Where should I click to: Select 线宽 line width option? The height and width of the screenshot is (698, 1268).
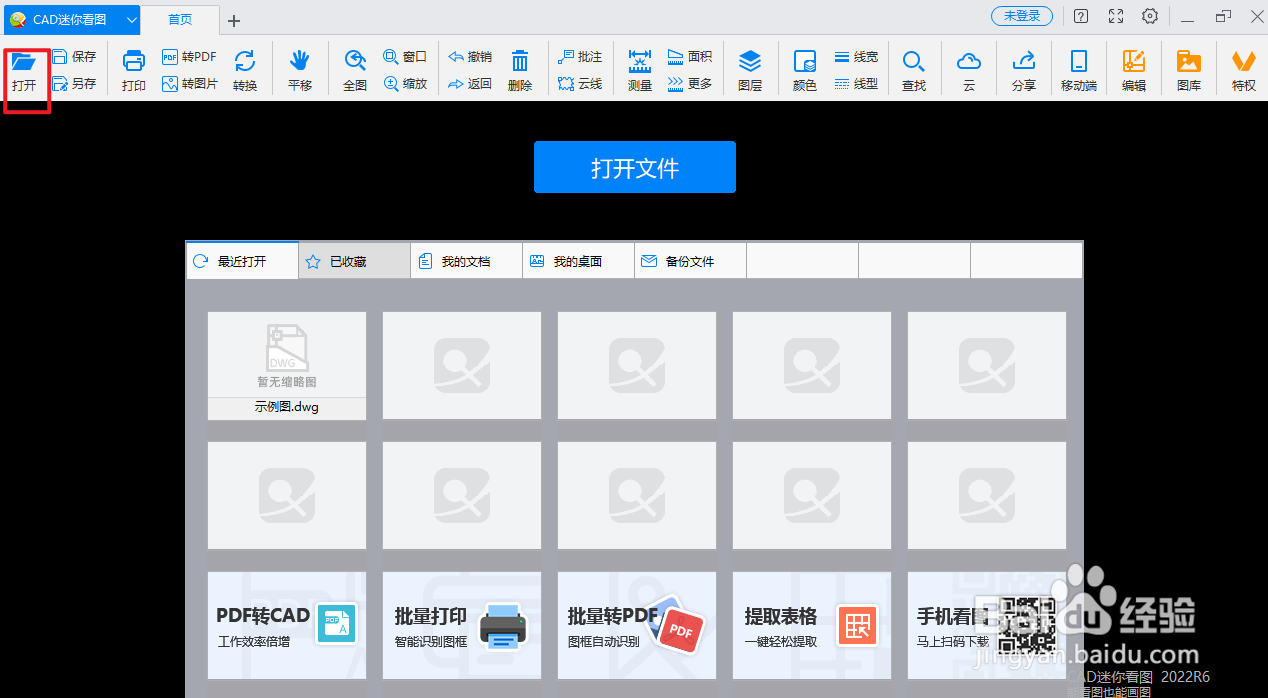coord(855,57)
